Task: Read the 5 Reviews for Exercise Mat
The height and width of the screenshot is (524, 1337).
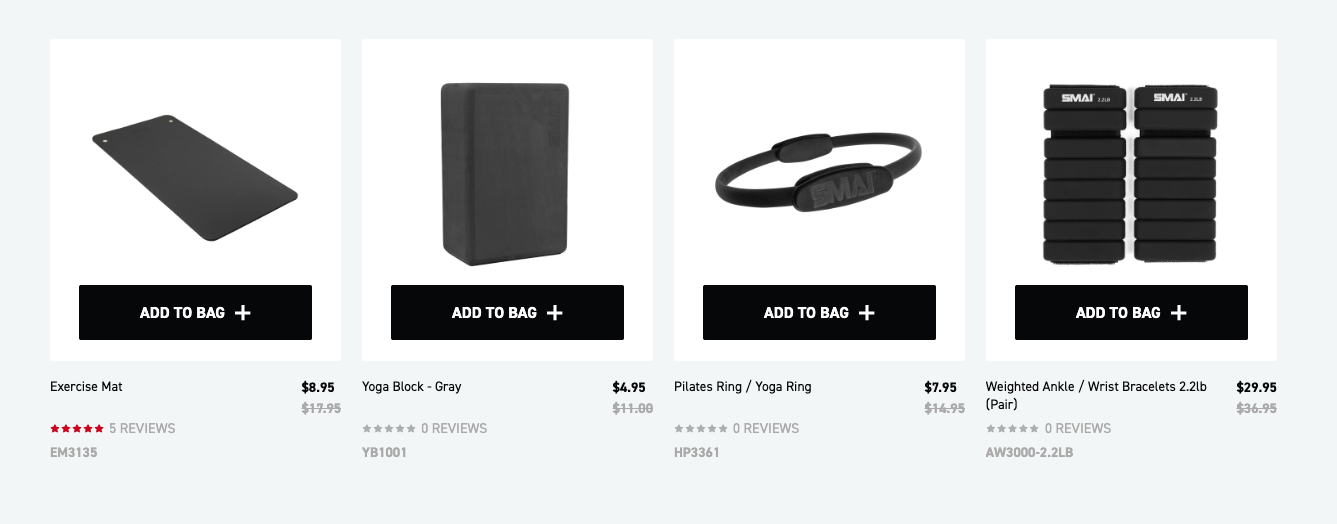Action: click(x=142, y=429)
